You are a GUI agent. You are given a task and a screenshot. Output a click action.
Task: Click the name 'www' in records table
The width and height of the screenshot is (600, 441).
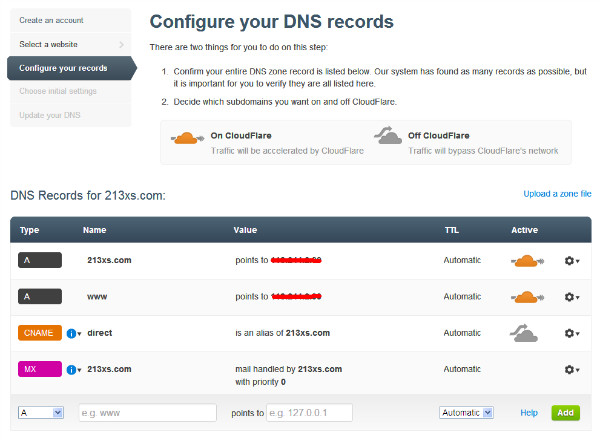coord(97,297)
